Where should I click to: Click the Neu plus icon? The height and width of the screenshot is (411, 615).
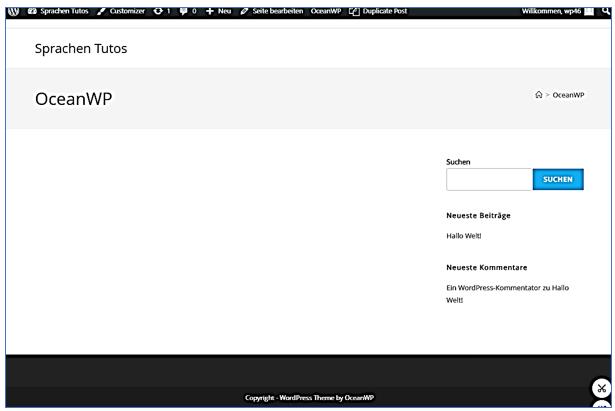(211, 10)
